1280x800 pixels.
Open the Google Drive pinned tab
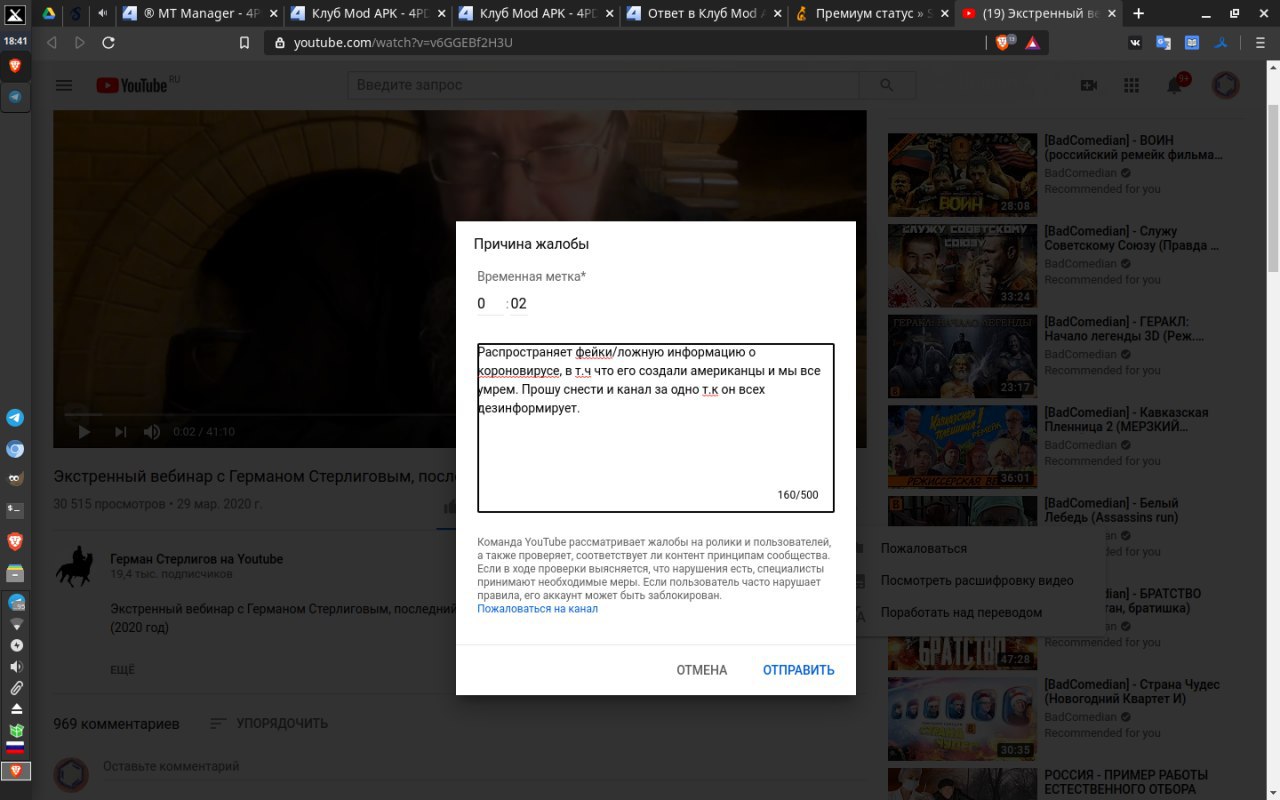[47, 14]
